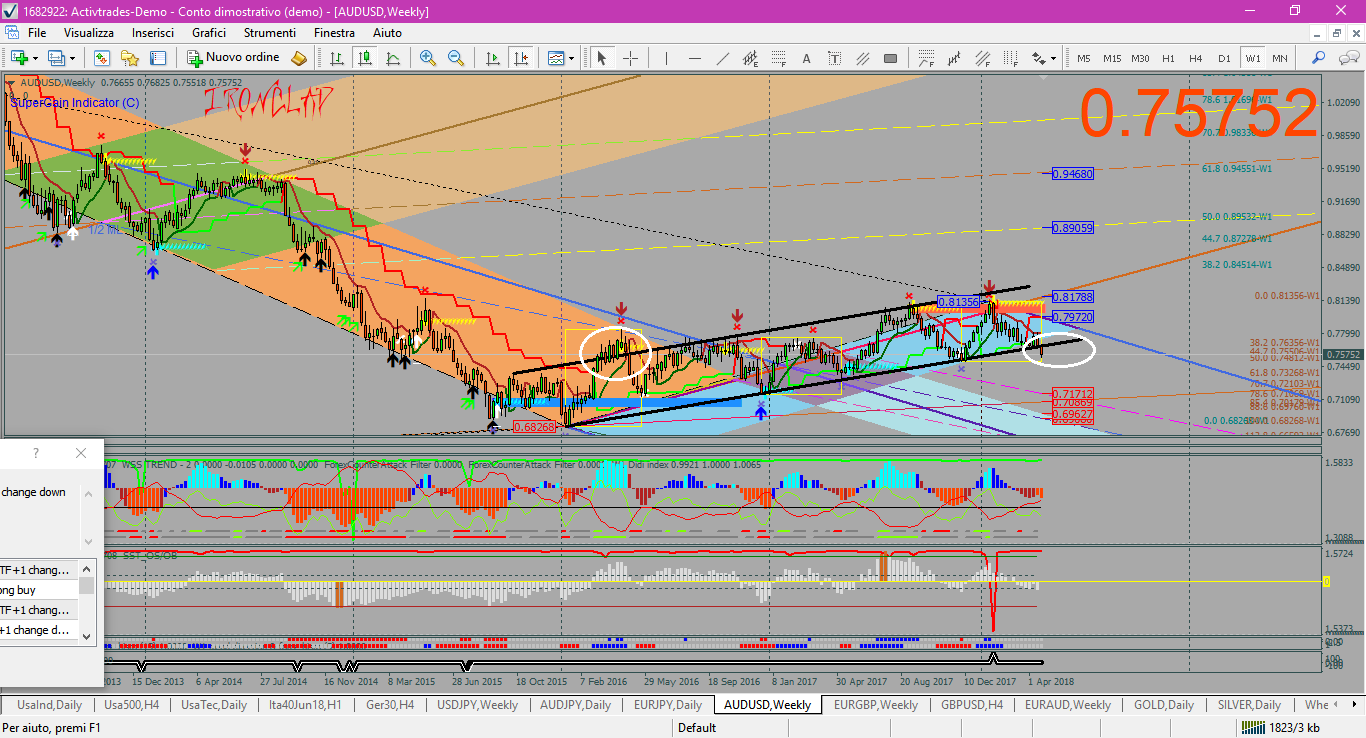The height and width of the screenshot is (738, 1366).
Task: Select the text 'A' tool
Action: click(x=807, y=58)
